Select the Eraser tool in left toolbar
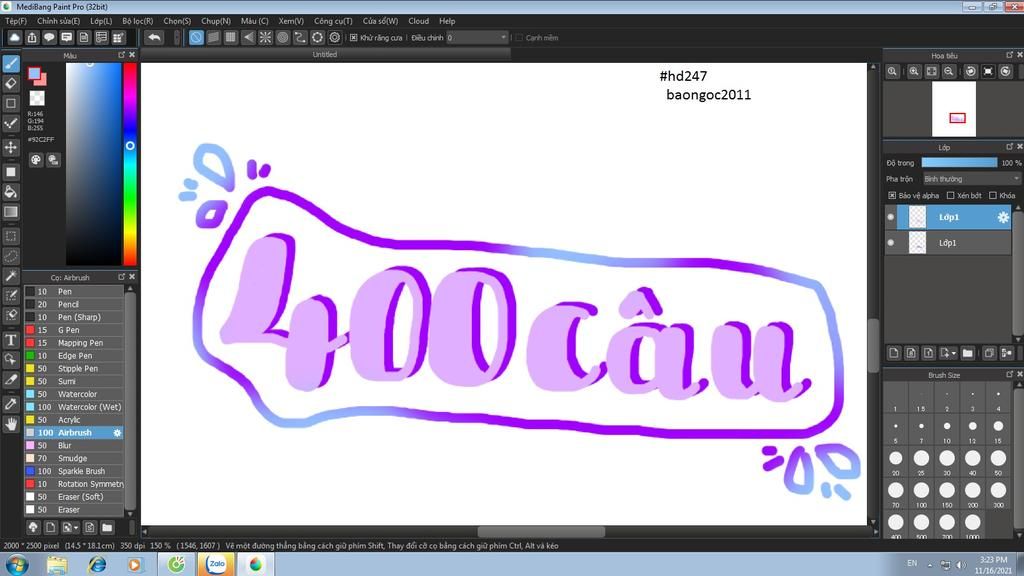 pos(11,84)
